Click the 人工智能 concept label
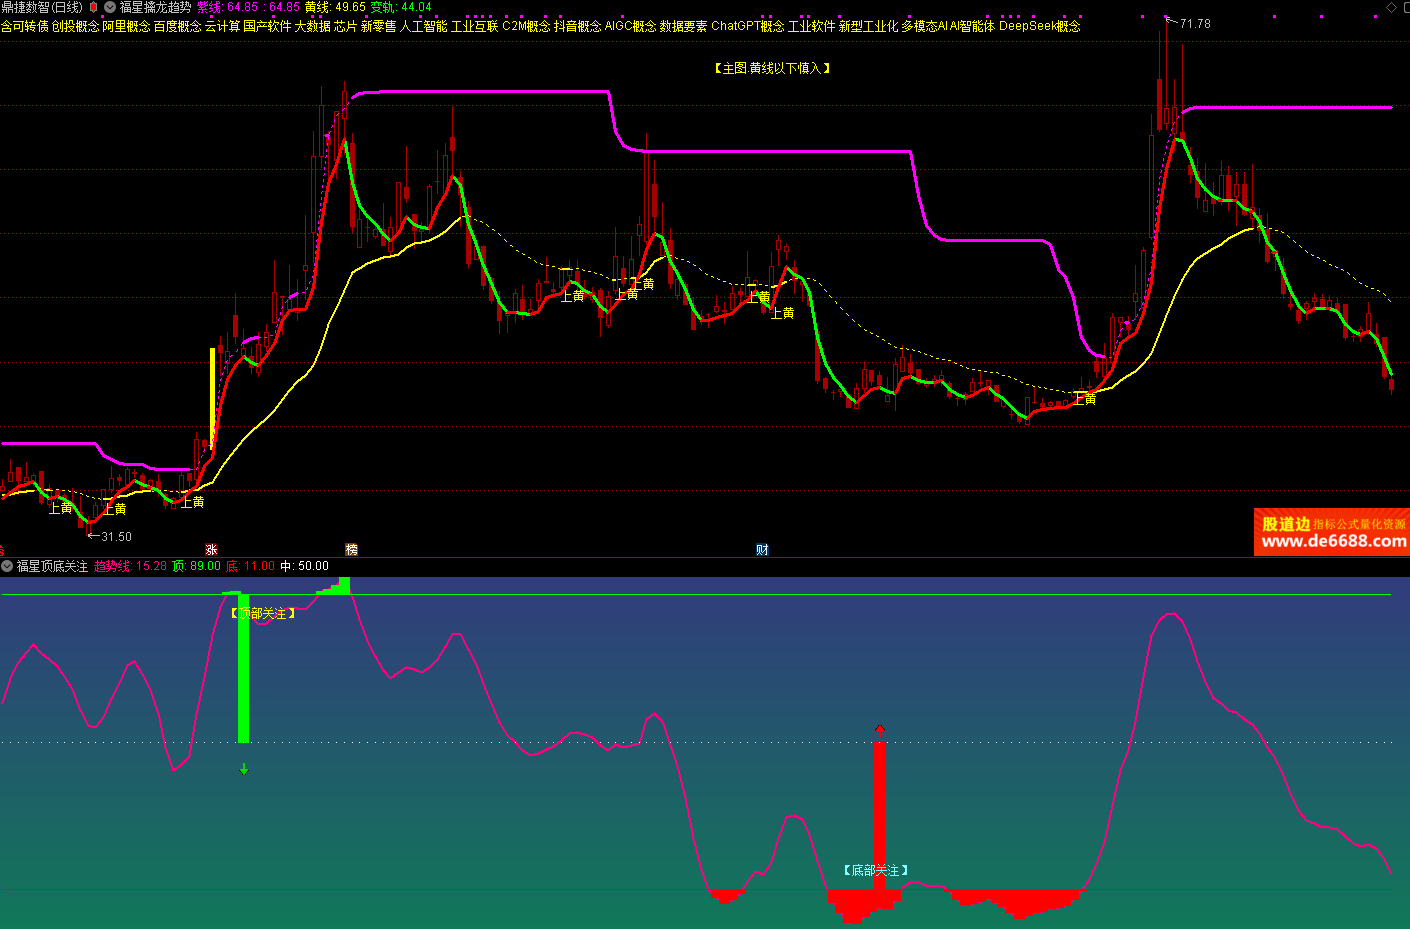The width and height of the screenshot is (1410, 929). [x=423, y=26]
